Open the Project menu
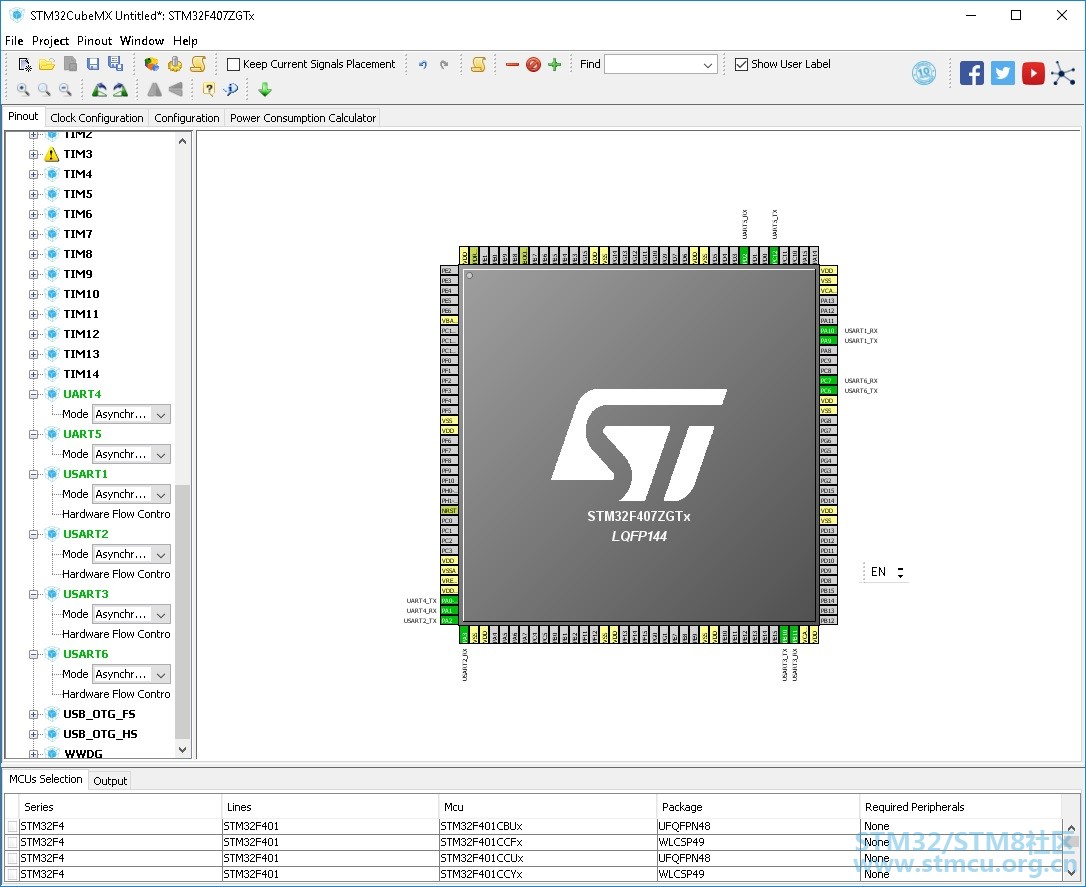 pos(51,41)
